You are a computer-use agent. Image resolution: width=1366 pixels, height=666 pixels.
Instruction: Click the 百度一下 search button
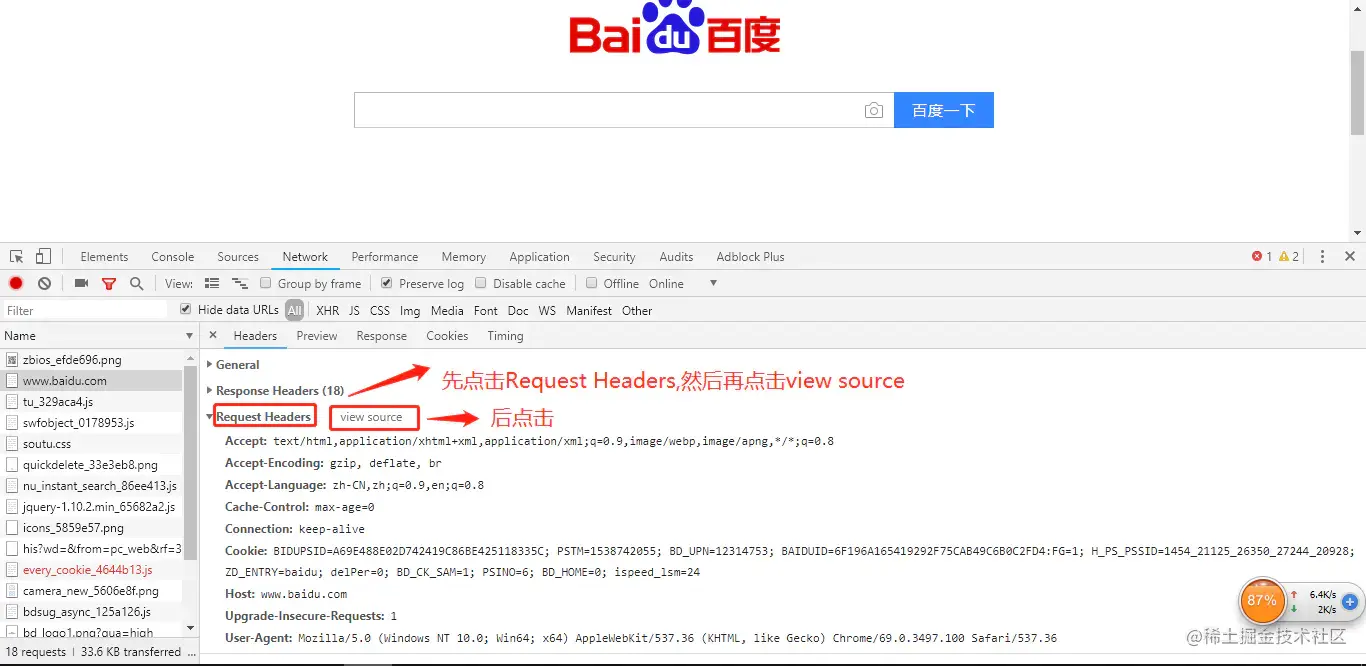(x=943, y=110)
